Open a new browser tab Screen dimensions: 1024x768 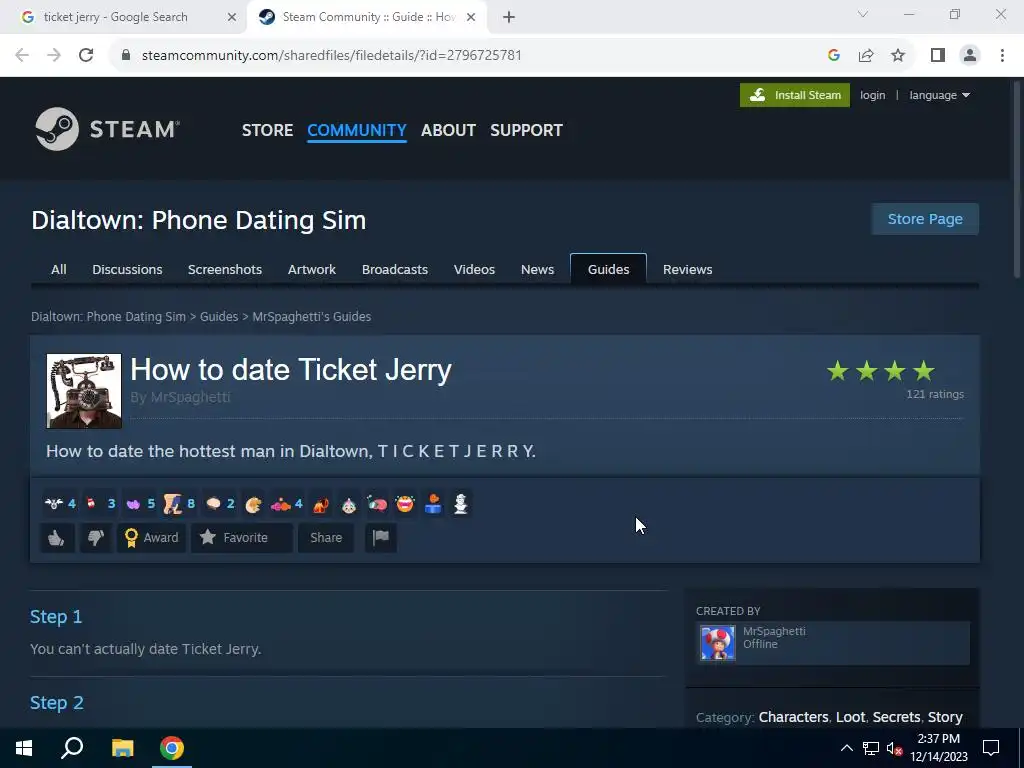coord(509,17)
